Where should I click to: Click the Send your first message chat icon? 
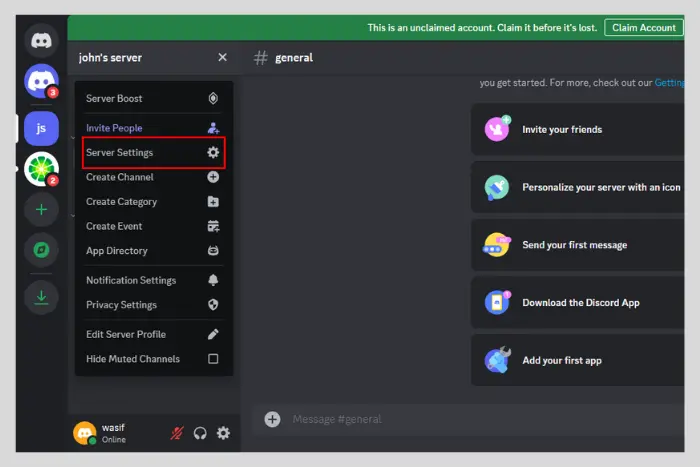[x=496, y=245]
